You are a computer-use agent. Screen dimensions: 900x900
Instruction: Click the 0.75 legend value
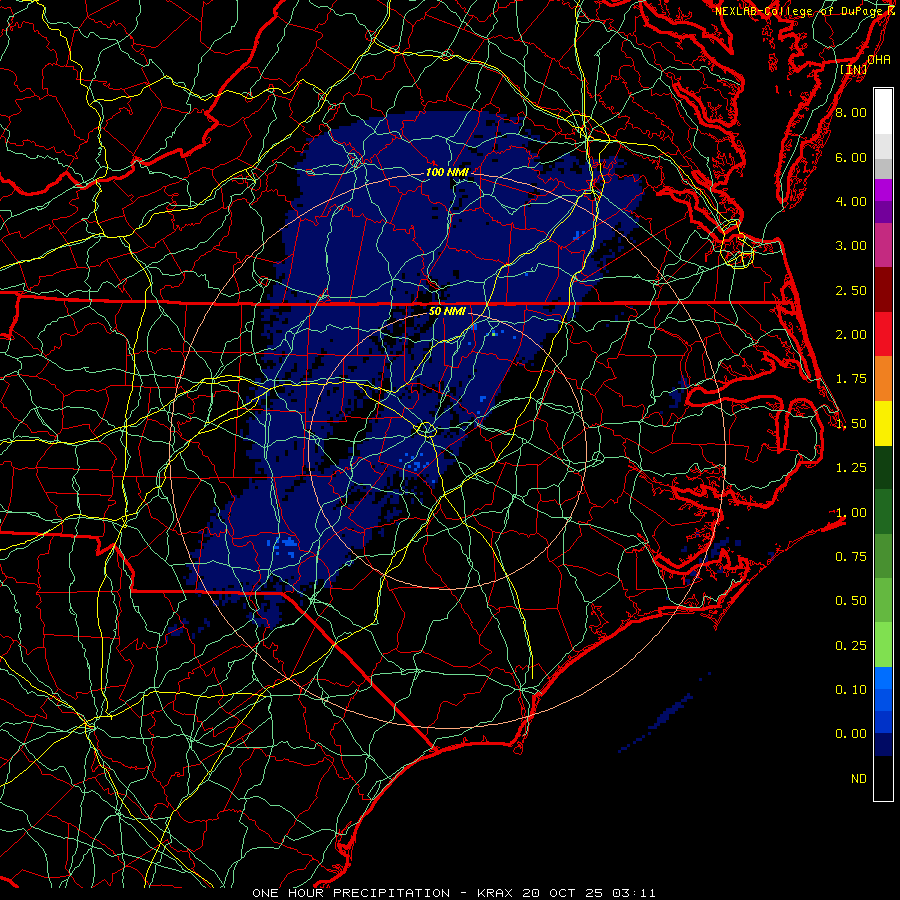click(851, 556)
